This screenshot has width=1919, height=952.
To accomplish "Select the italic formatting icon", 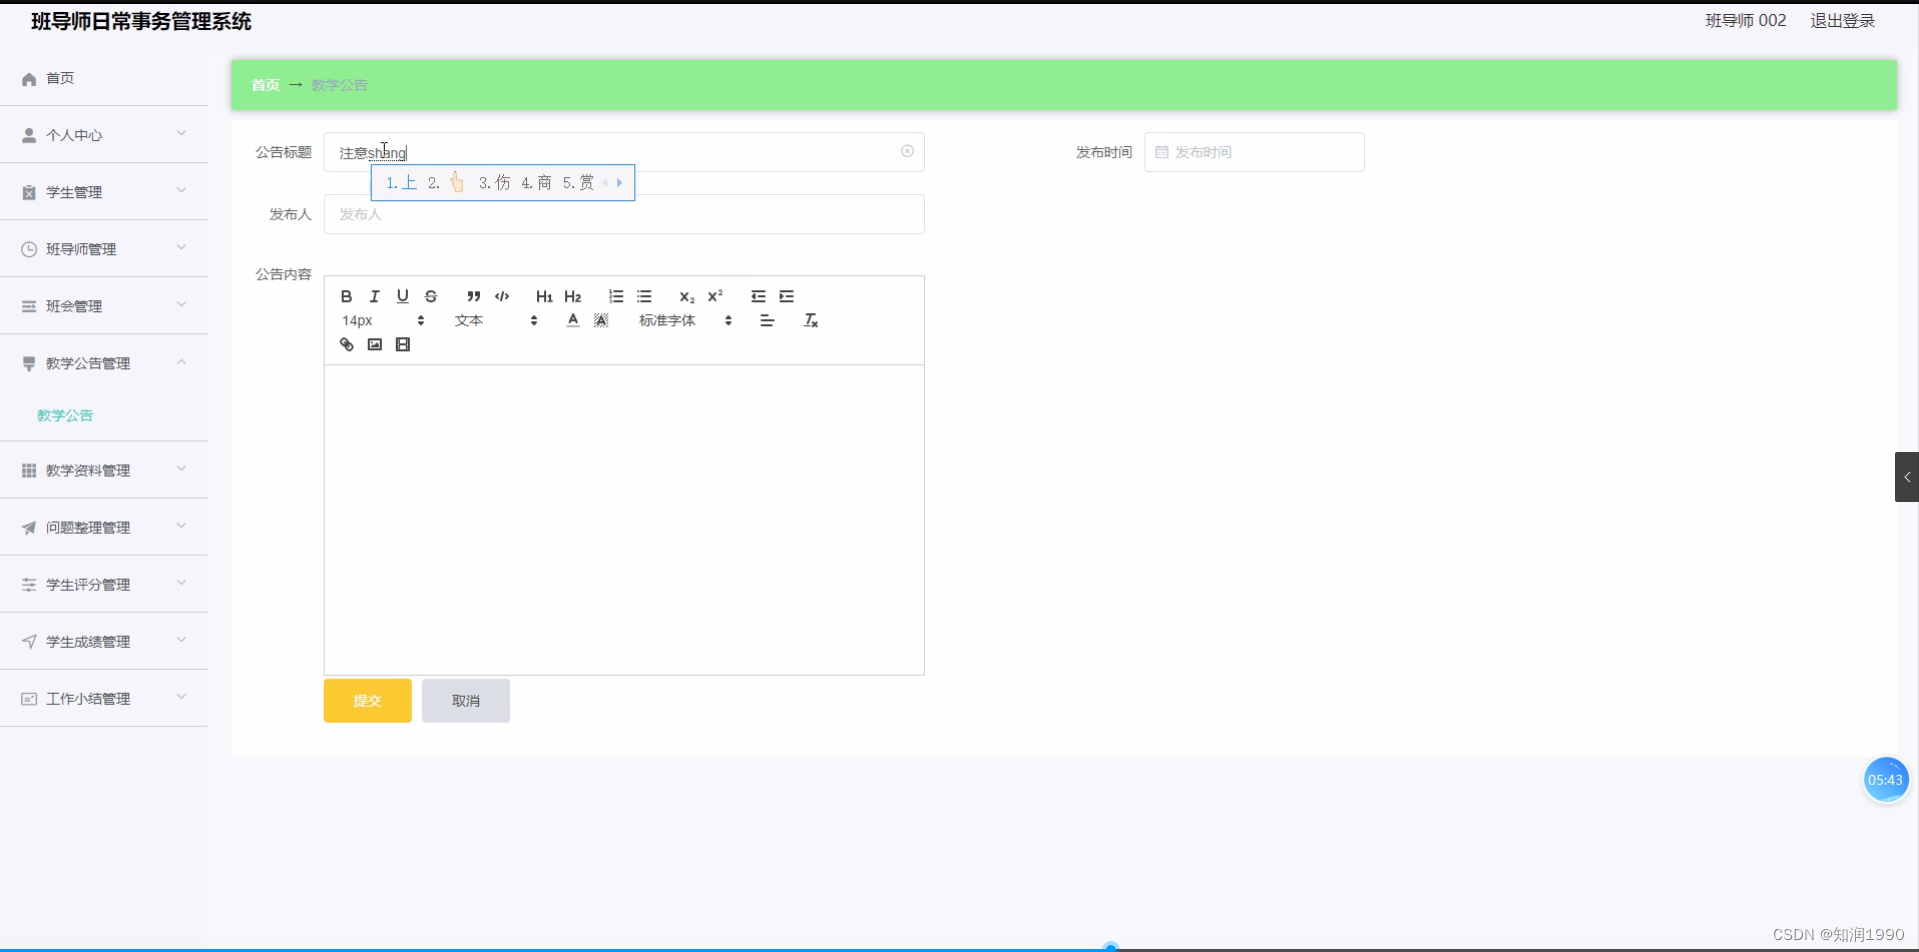I will 374,296.
